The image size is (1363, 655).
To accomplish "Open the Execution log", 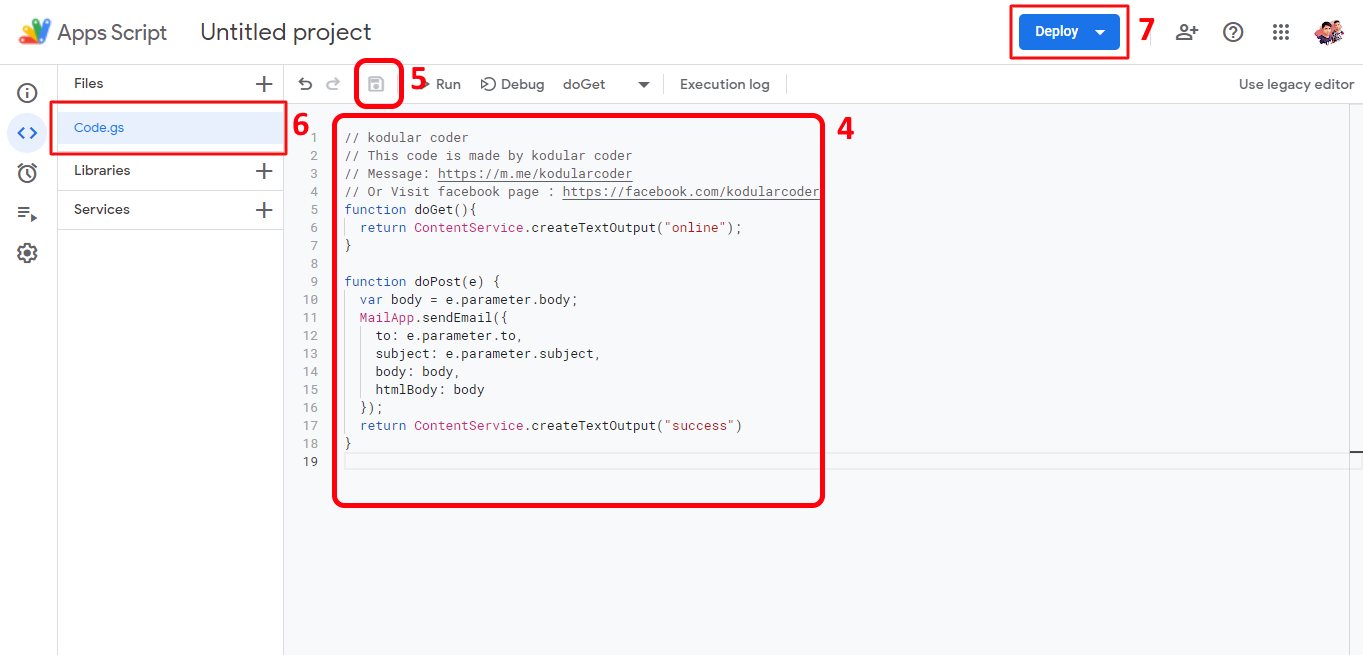I will click(x=724, y=85).
